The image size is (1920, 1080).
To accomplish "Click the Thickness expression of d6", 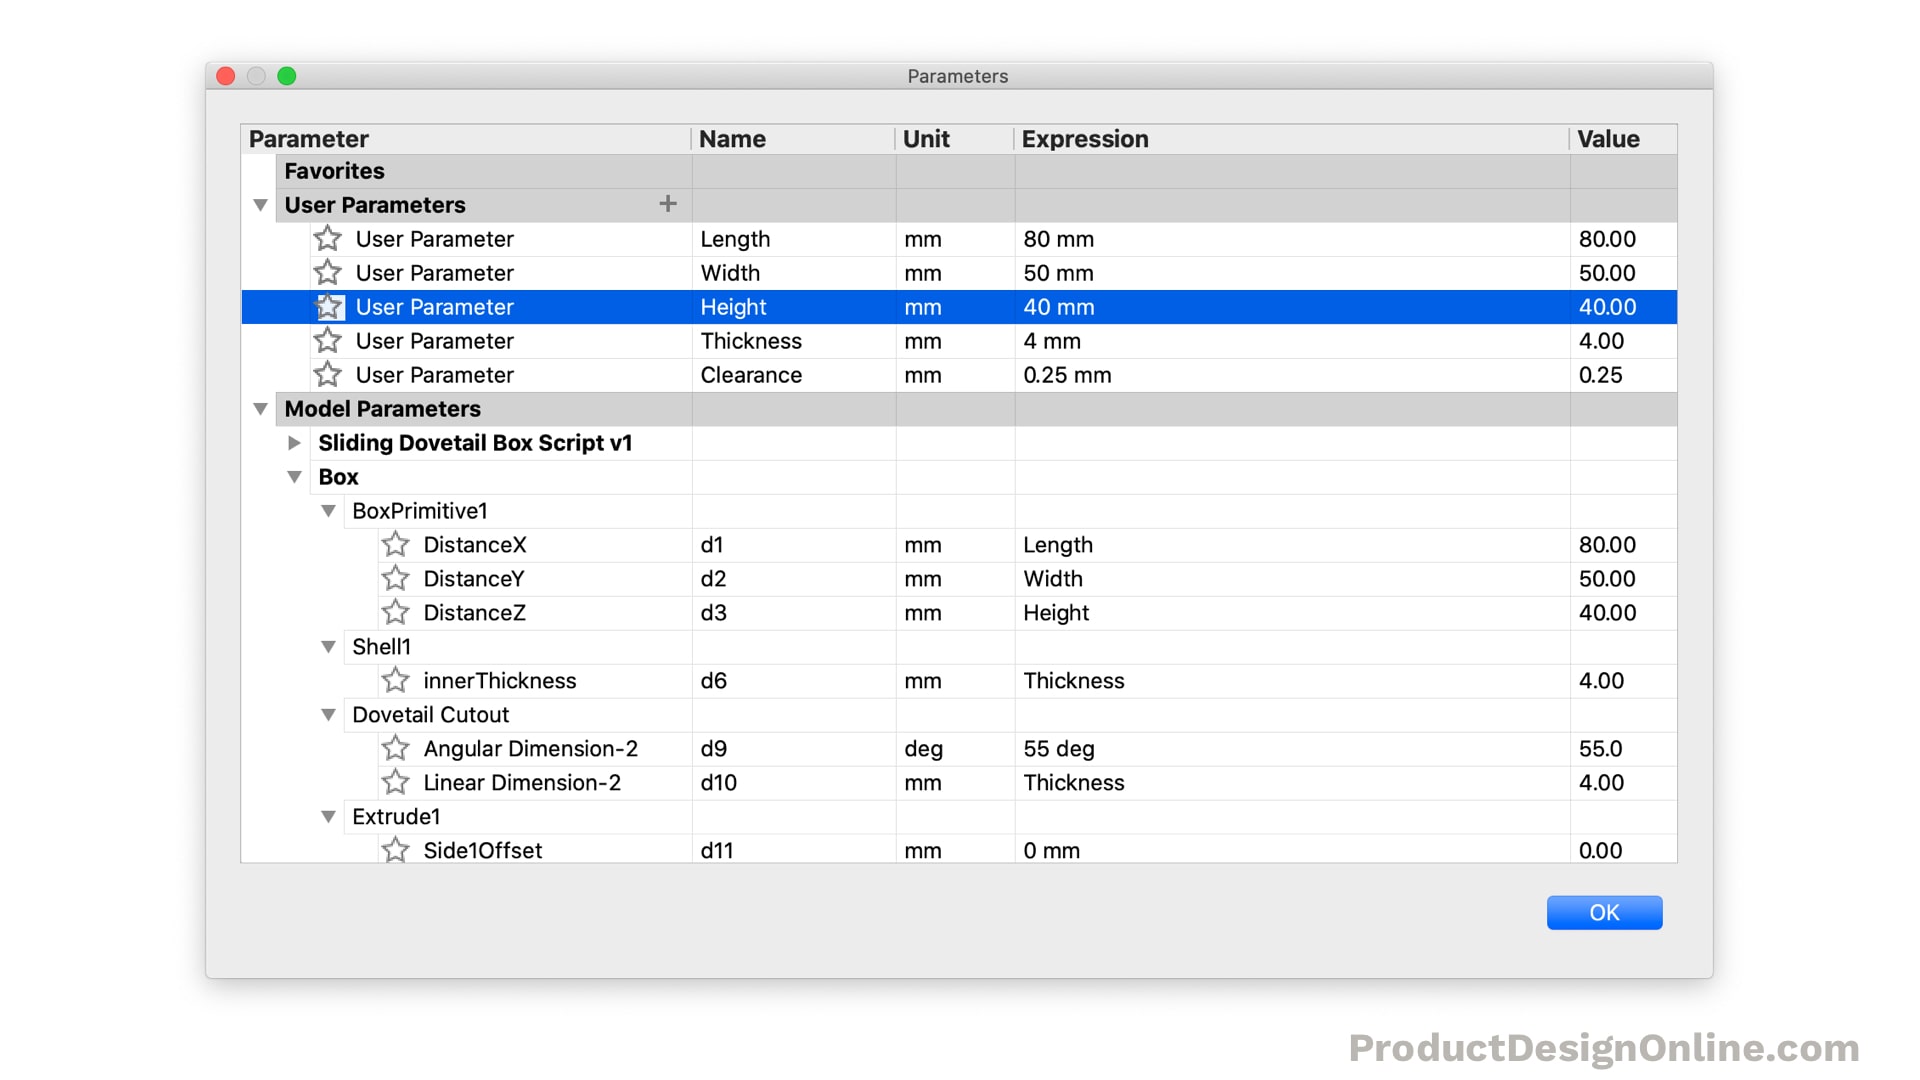I will coord(1292,681).
